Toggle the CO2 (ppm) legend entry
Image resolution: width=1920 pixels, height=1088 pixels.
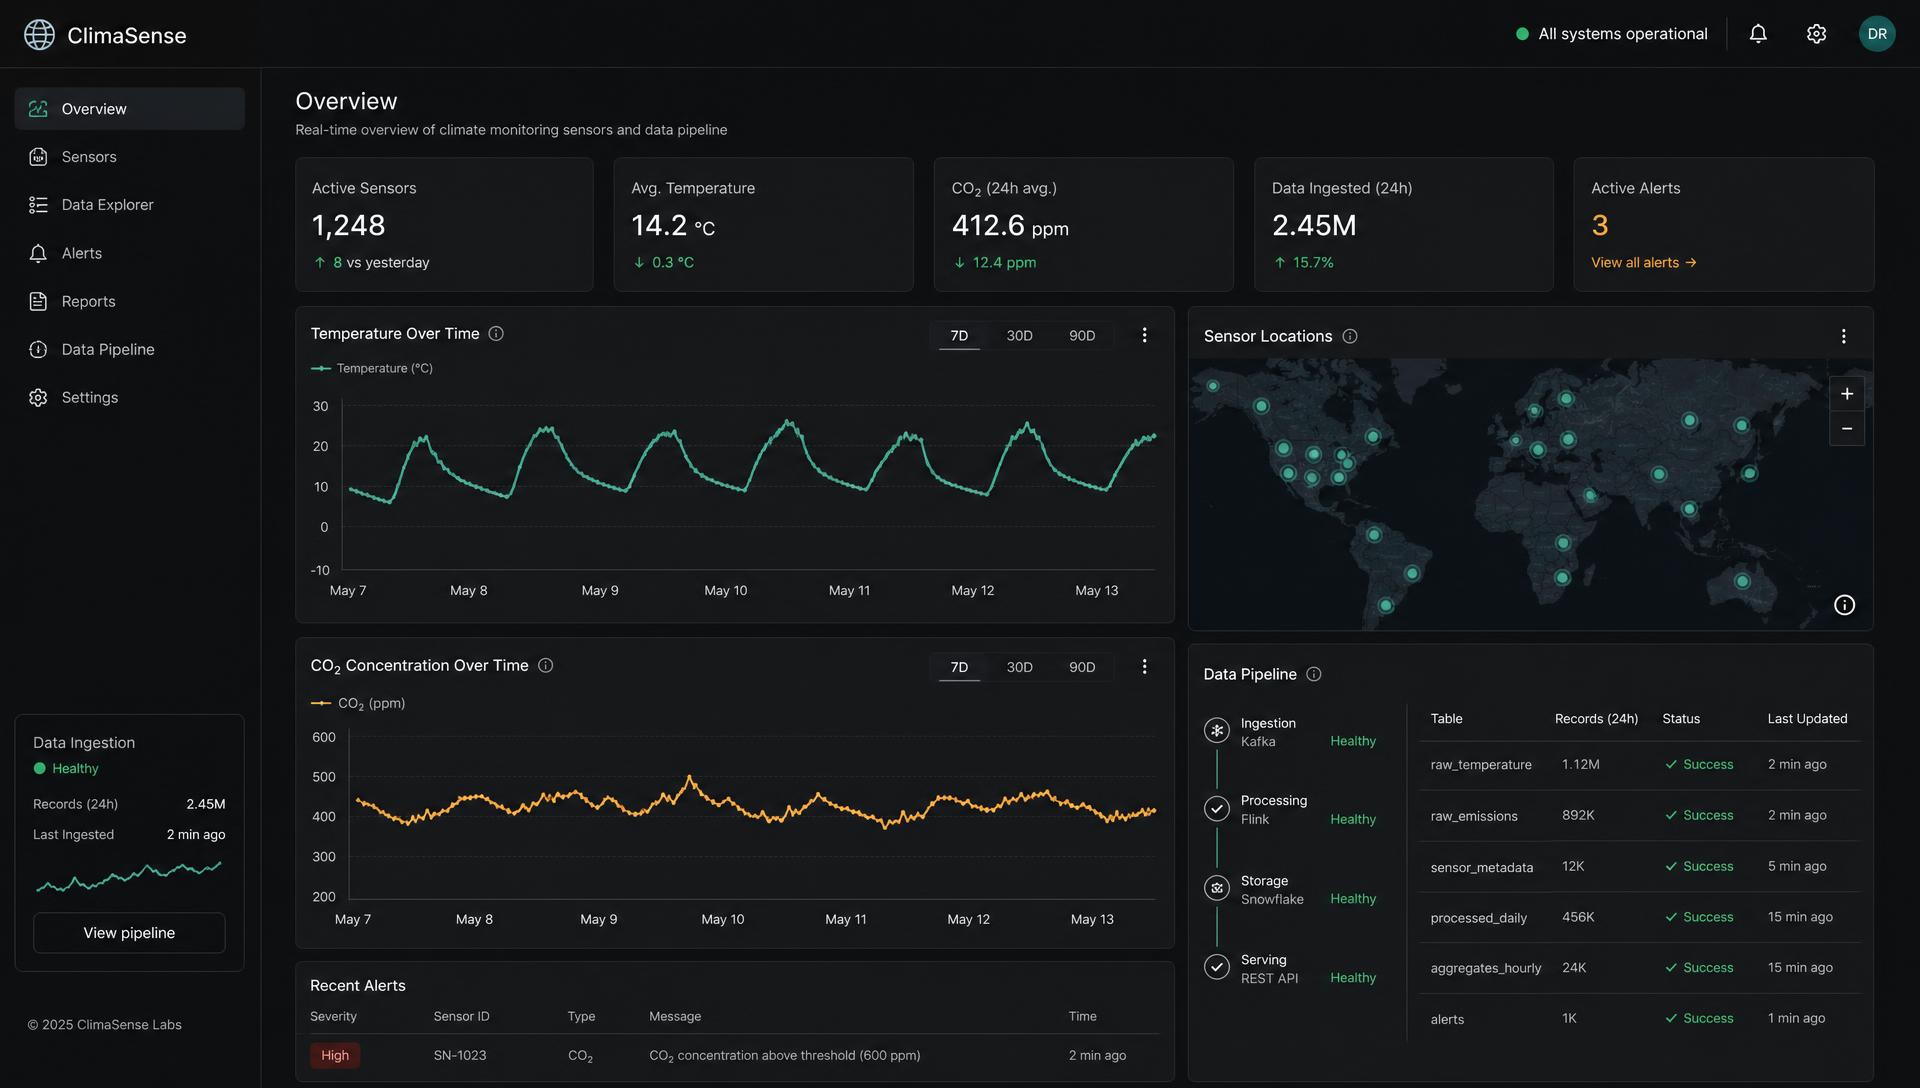tap(357, 704)
